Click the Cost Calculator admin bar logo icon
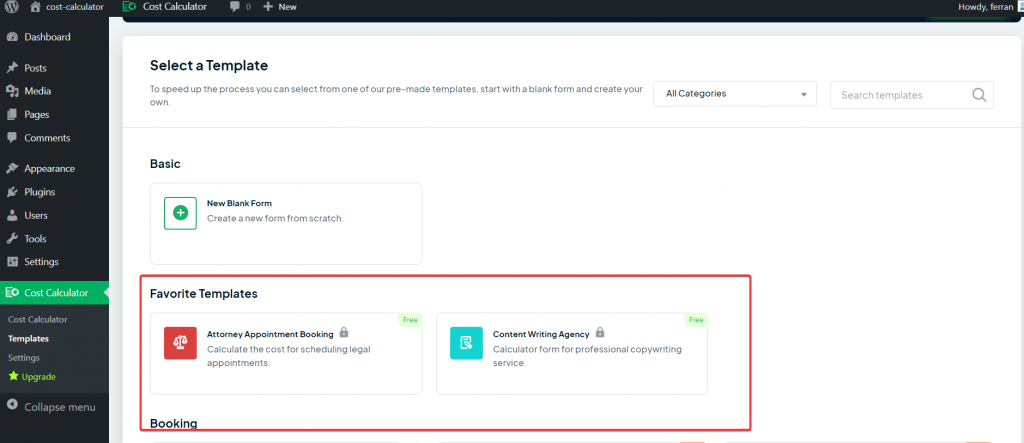Viewport: 1024px width, 443px height. (x=129, y=7)
